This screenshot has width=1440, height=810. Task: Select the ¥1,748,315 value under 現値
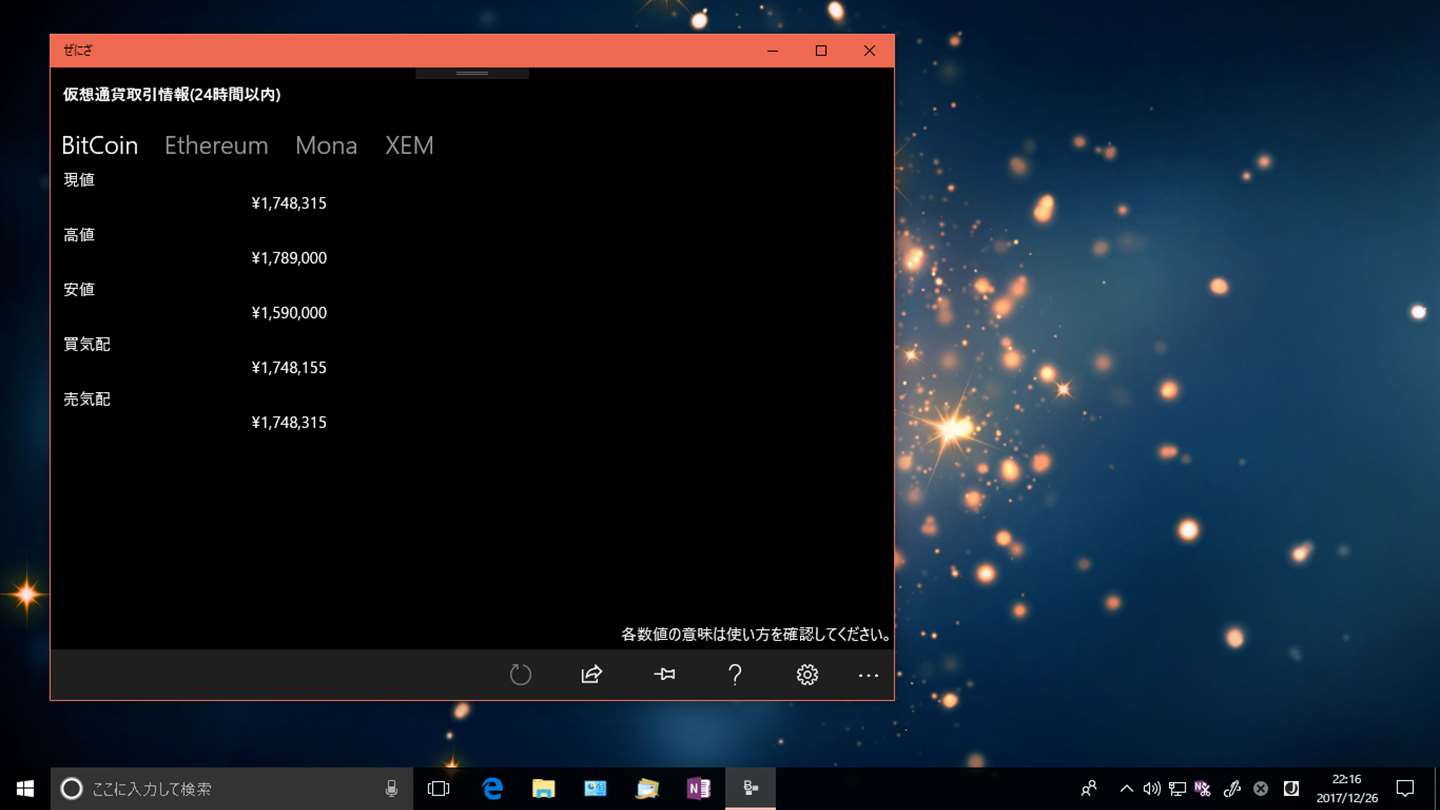click(289, 203)
